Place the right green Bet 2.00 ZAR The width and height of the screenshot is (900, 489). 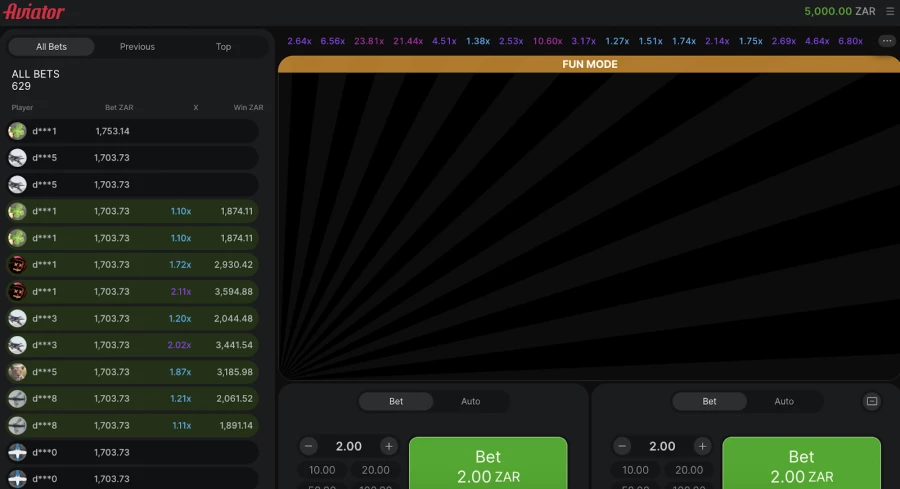pyautogui.click(x=801, y=464)
